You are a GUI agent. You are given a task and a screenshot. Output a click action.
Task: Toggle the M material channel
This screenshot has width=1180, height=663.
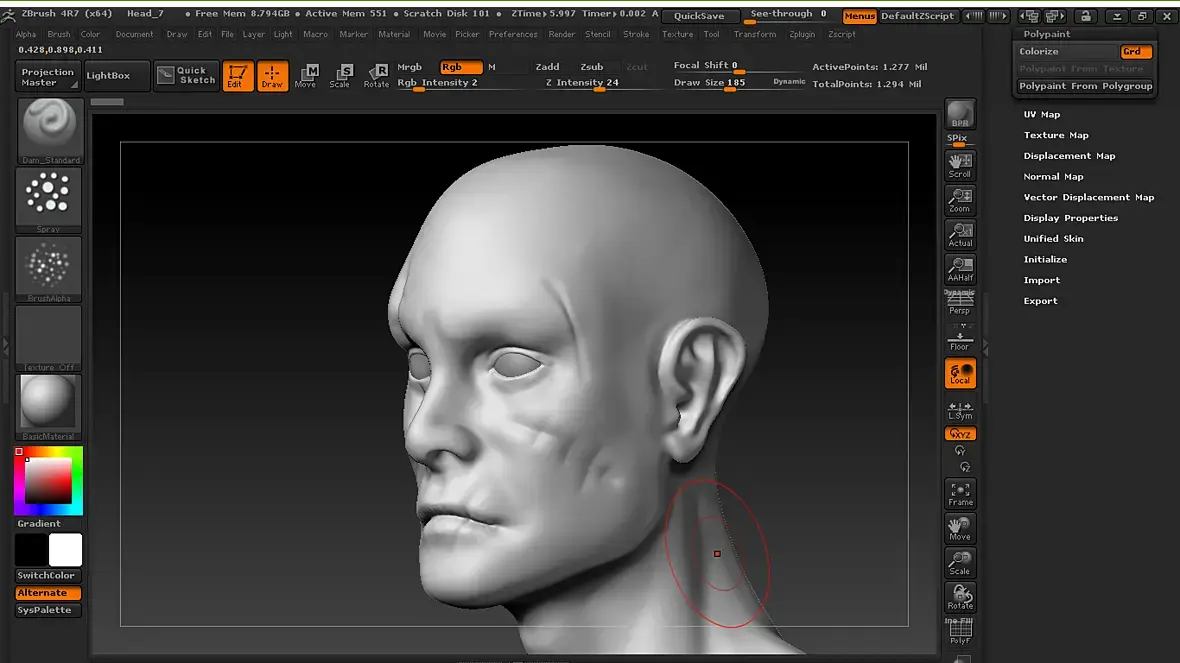click(491, 67)
